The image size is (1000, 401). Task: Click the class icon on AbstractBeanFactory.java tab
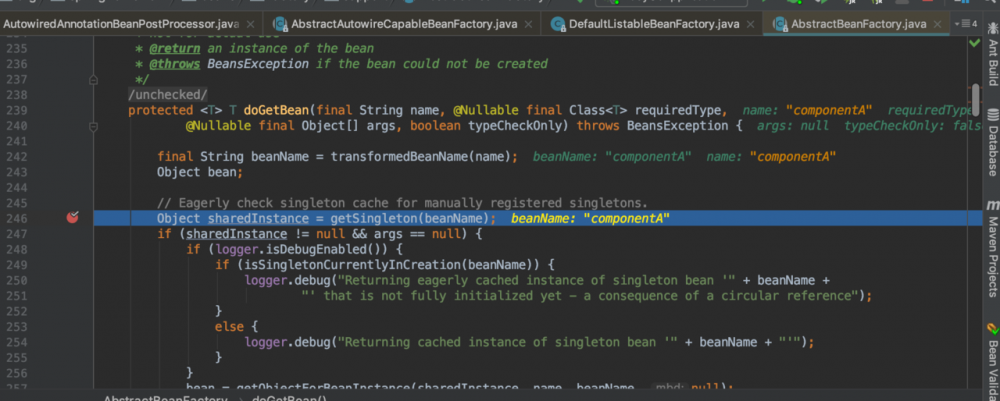[x=780, y=25]
